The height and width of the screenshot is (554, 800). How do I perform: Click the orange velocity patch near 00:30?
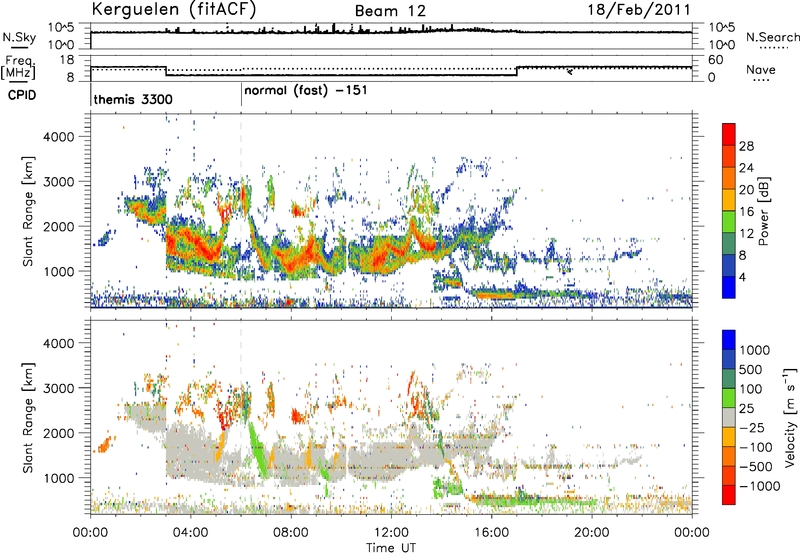104,444
